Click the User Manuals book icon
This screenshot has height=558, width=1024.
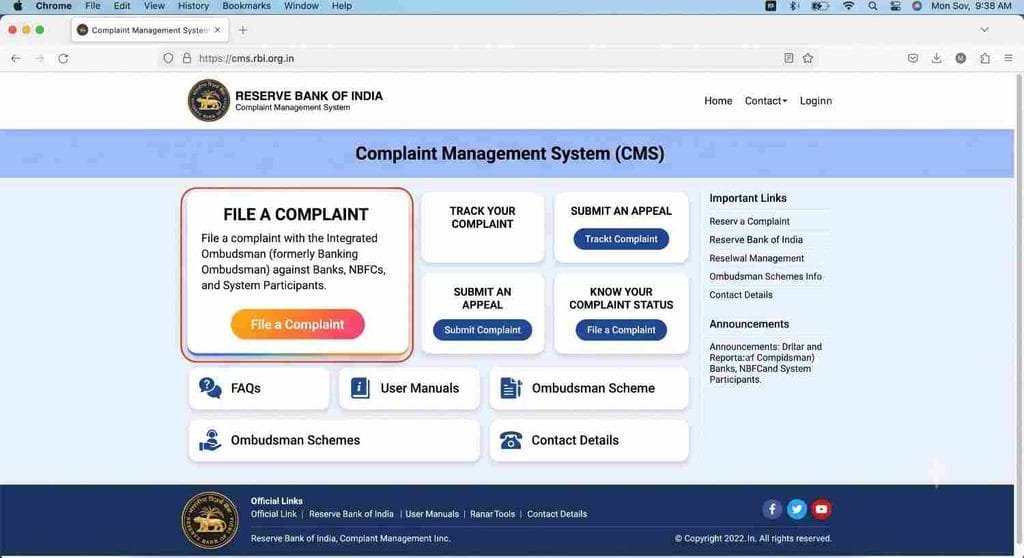[360, 388]
